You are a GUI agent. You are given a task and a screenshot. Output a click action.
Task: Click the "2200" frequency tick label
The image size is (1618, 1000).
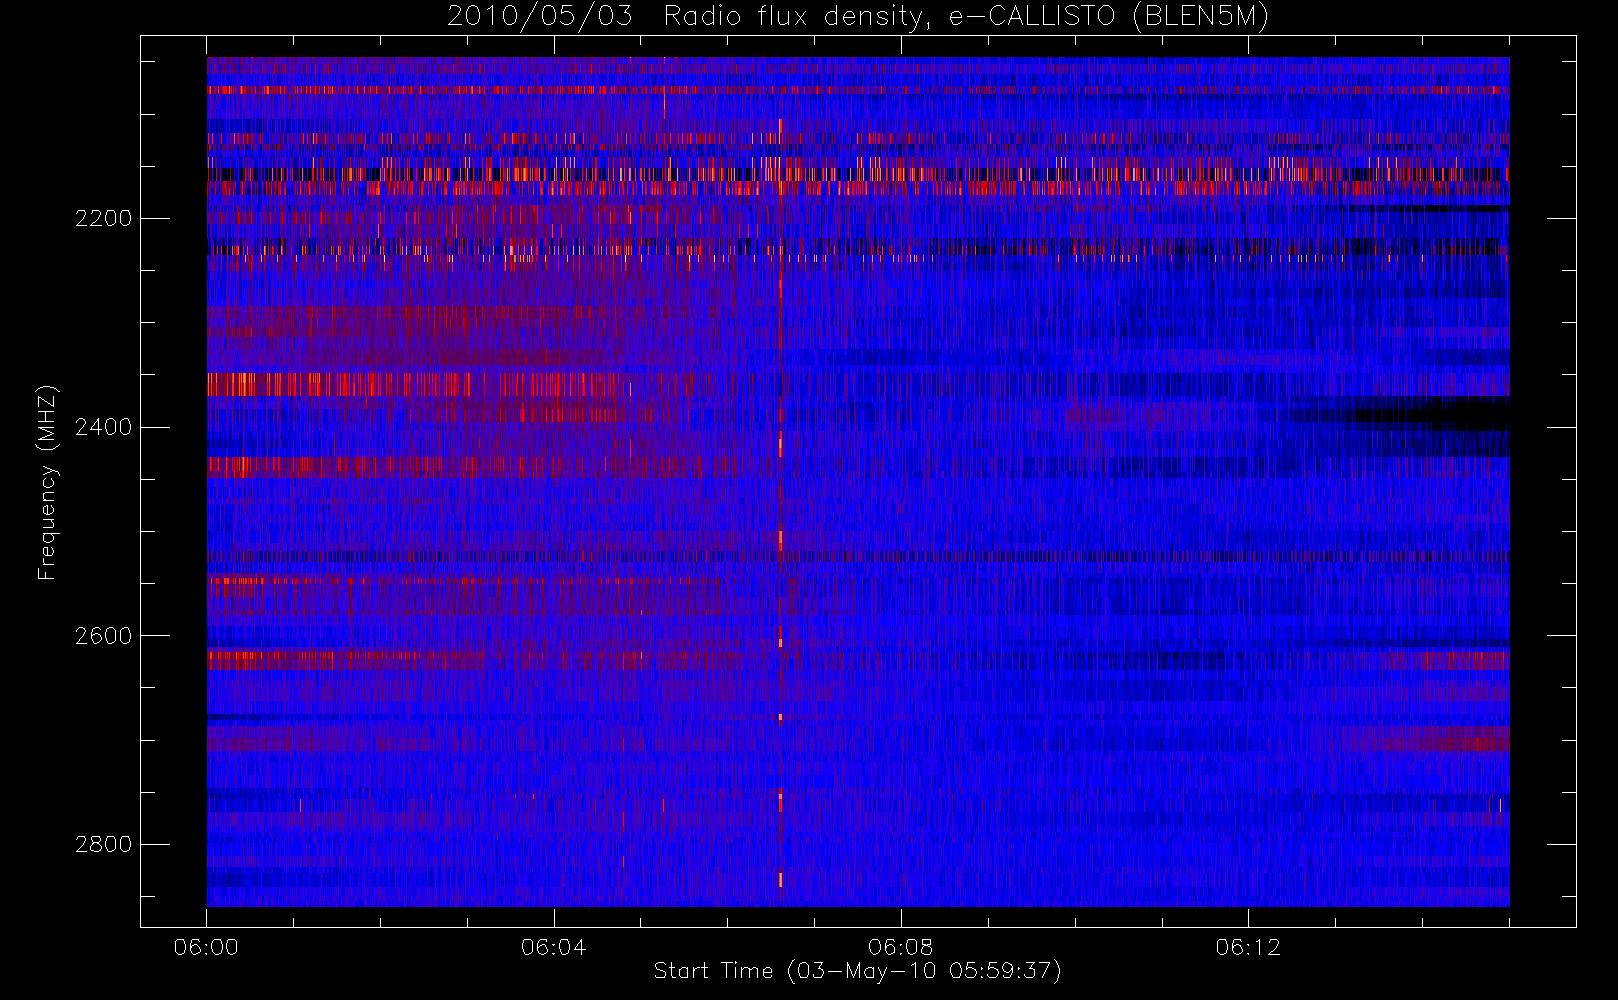(103, 218)
